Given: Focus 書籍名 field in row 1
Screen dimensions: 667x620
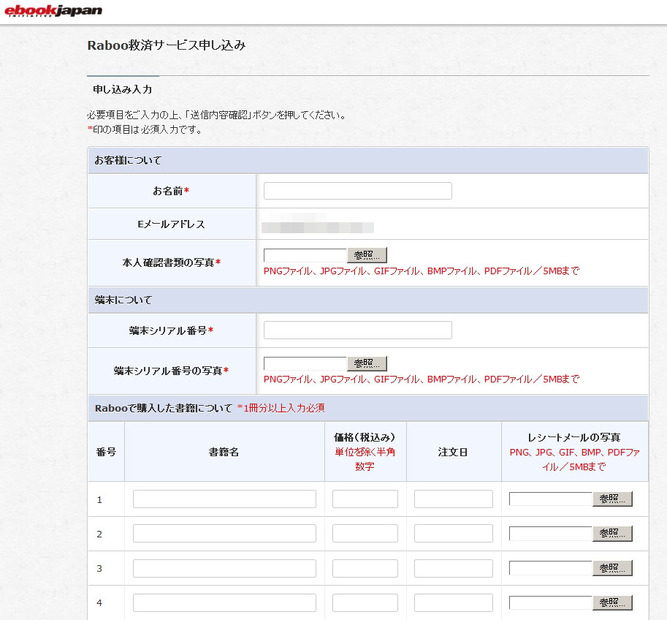Looking at the screenshot, I should tap(225, 499).
